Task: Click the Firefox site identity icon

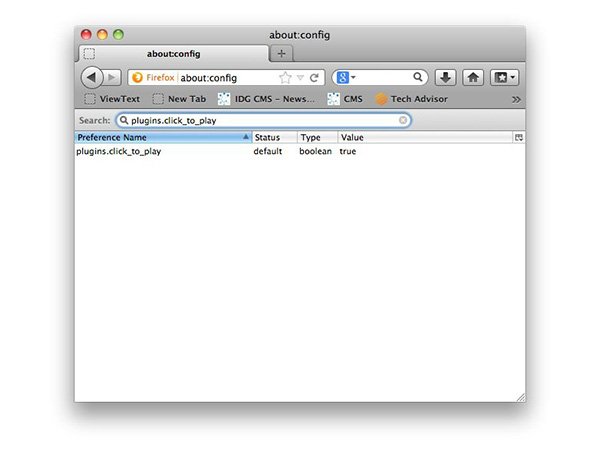Action: click(154, 78)
